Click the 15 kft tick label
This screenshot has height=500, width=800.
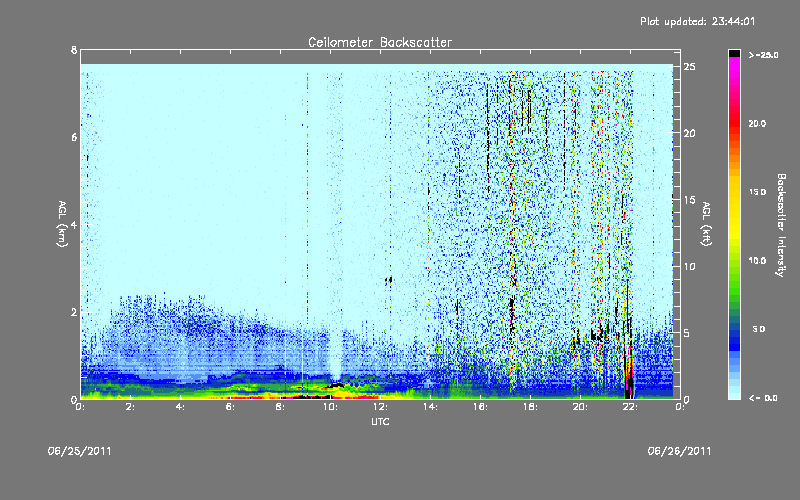[x=690, y=200]
